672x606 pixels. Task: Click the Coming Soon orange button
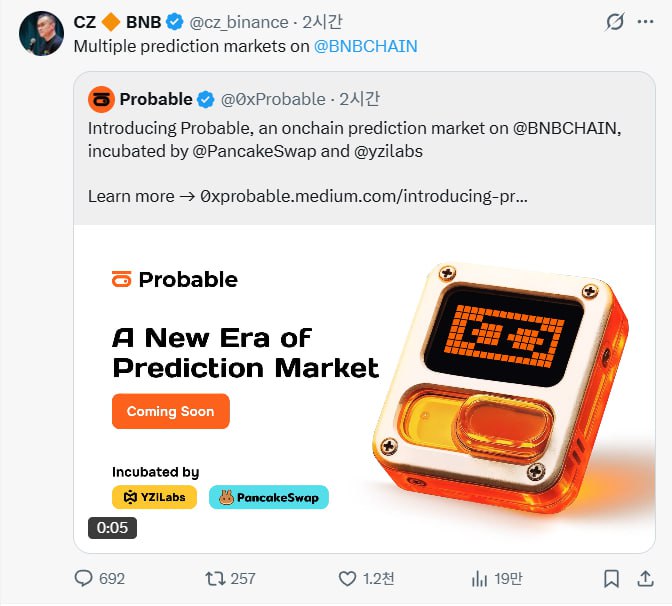click(170, 411)
